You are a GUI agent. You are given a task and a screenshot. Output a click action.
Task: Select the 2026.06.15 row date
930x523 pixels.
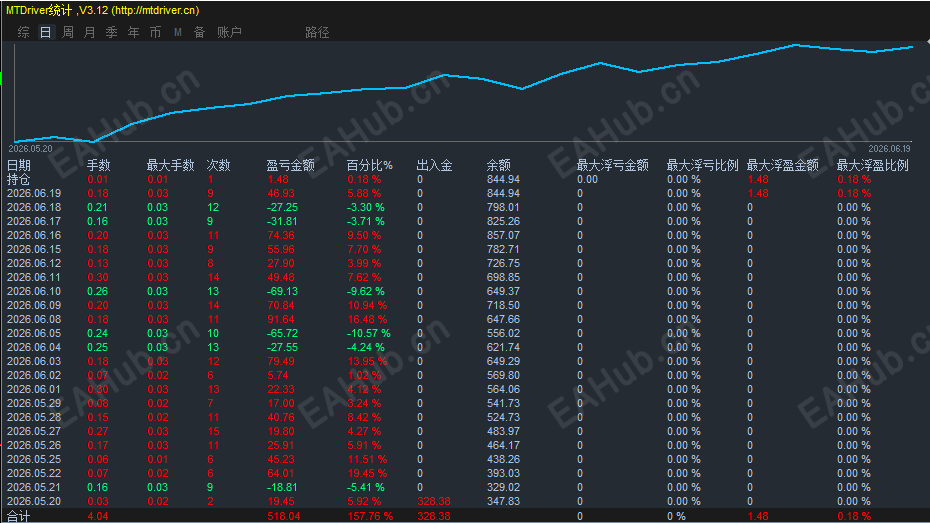34,249
